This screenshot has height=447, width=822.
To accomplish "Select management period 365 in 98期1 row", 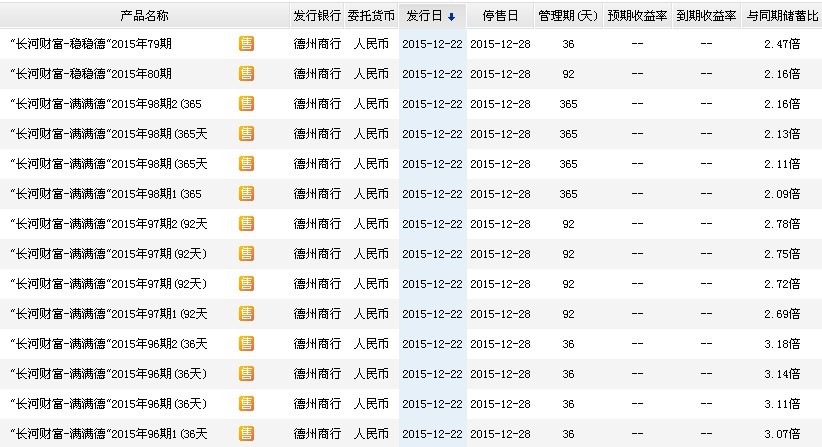I will click(568, 194).
